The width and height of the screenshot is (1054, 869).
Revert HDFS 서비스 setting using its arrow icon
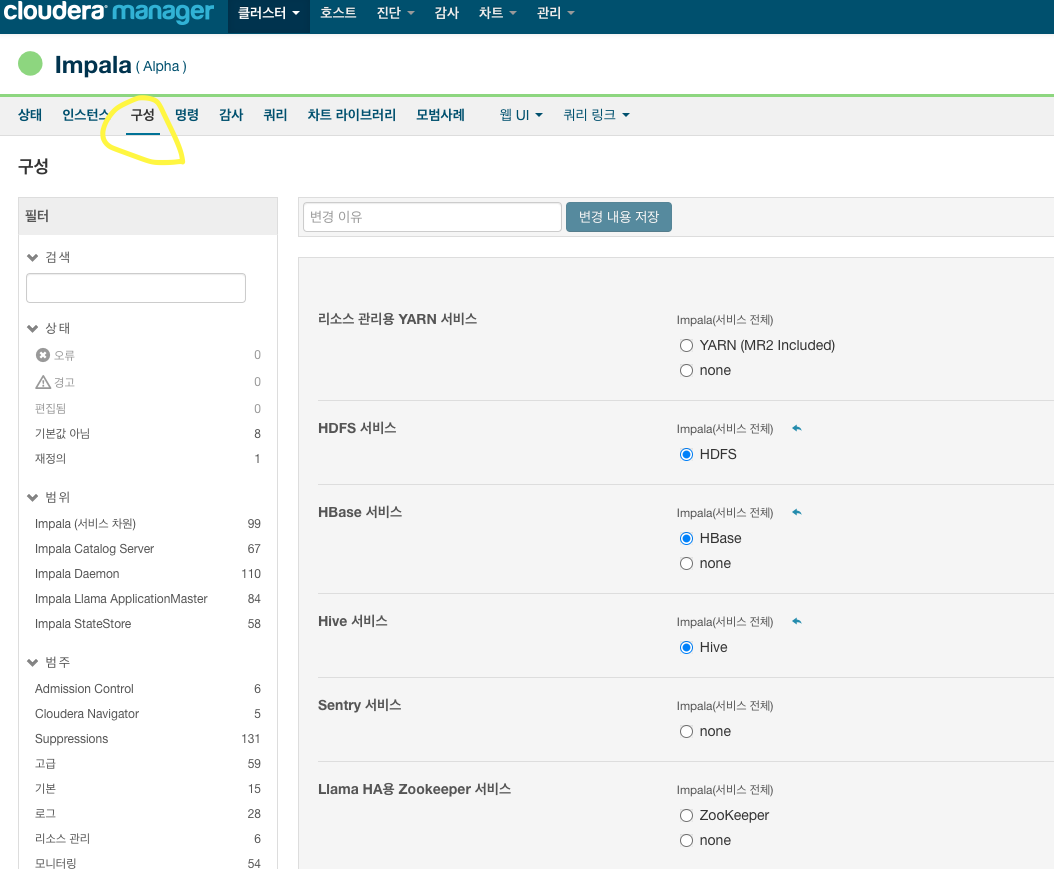click(797, 428)
